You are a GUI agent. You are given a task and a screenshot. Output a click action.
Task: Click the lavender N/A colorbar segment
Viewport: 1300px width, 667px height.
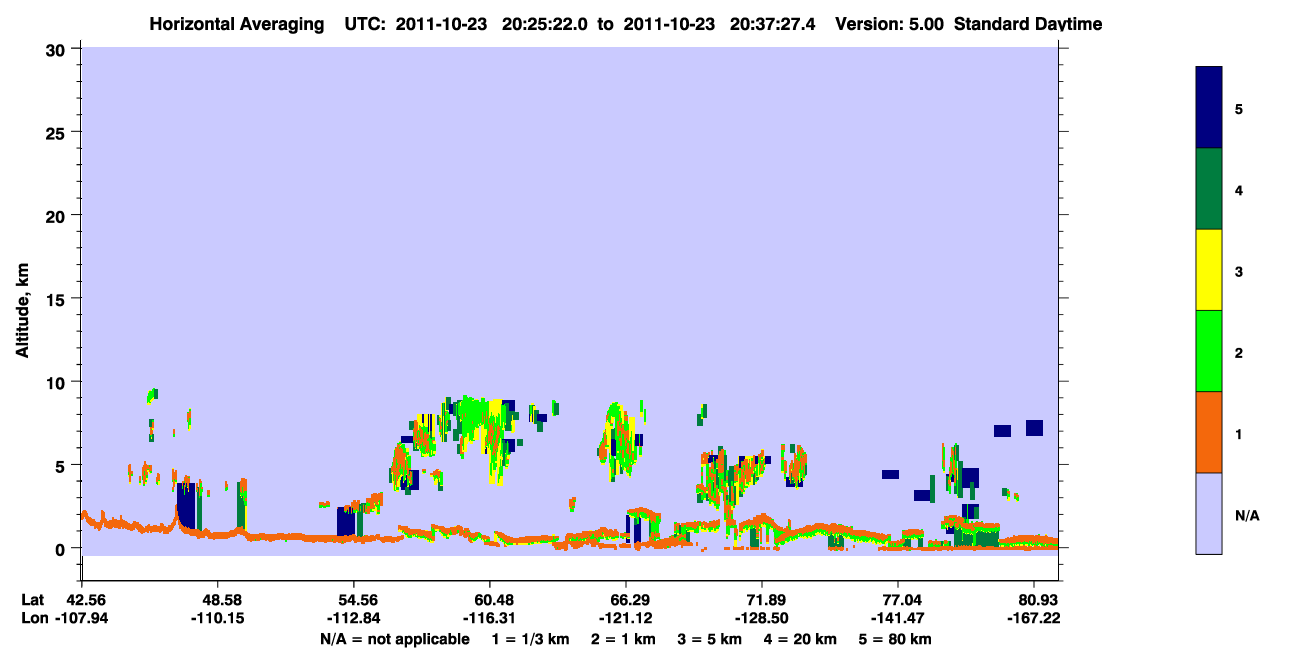1209,513
